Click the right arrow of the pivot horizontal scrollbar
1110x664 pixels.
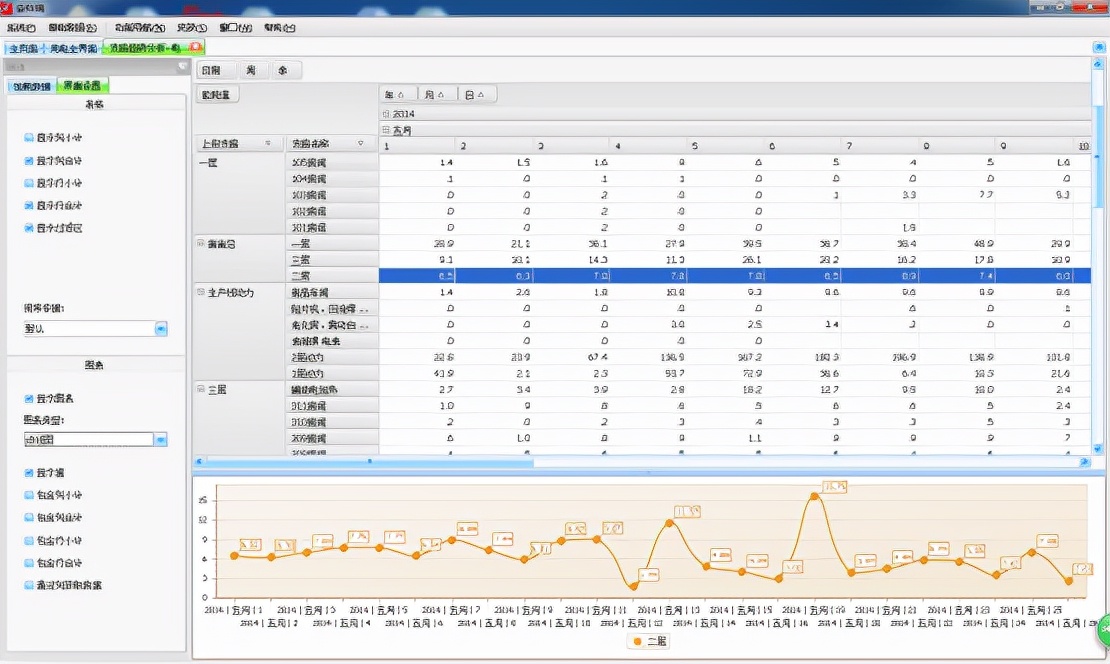[x=1085, y=462]
